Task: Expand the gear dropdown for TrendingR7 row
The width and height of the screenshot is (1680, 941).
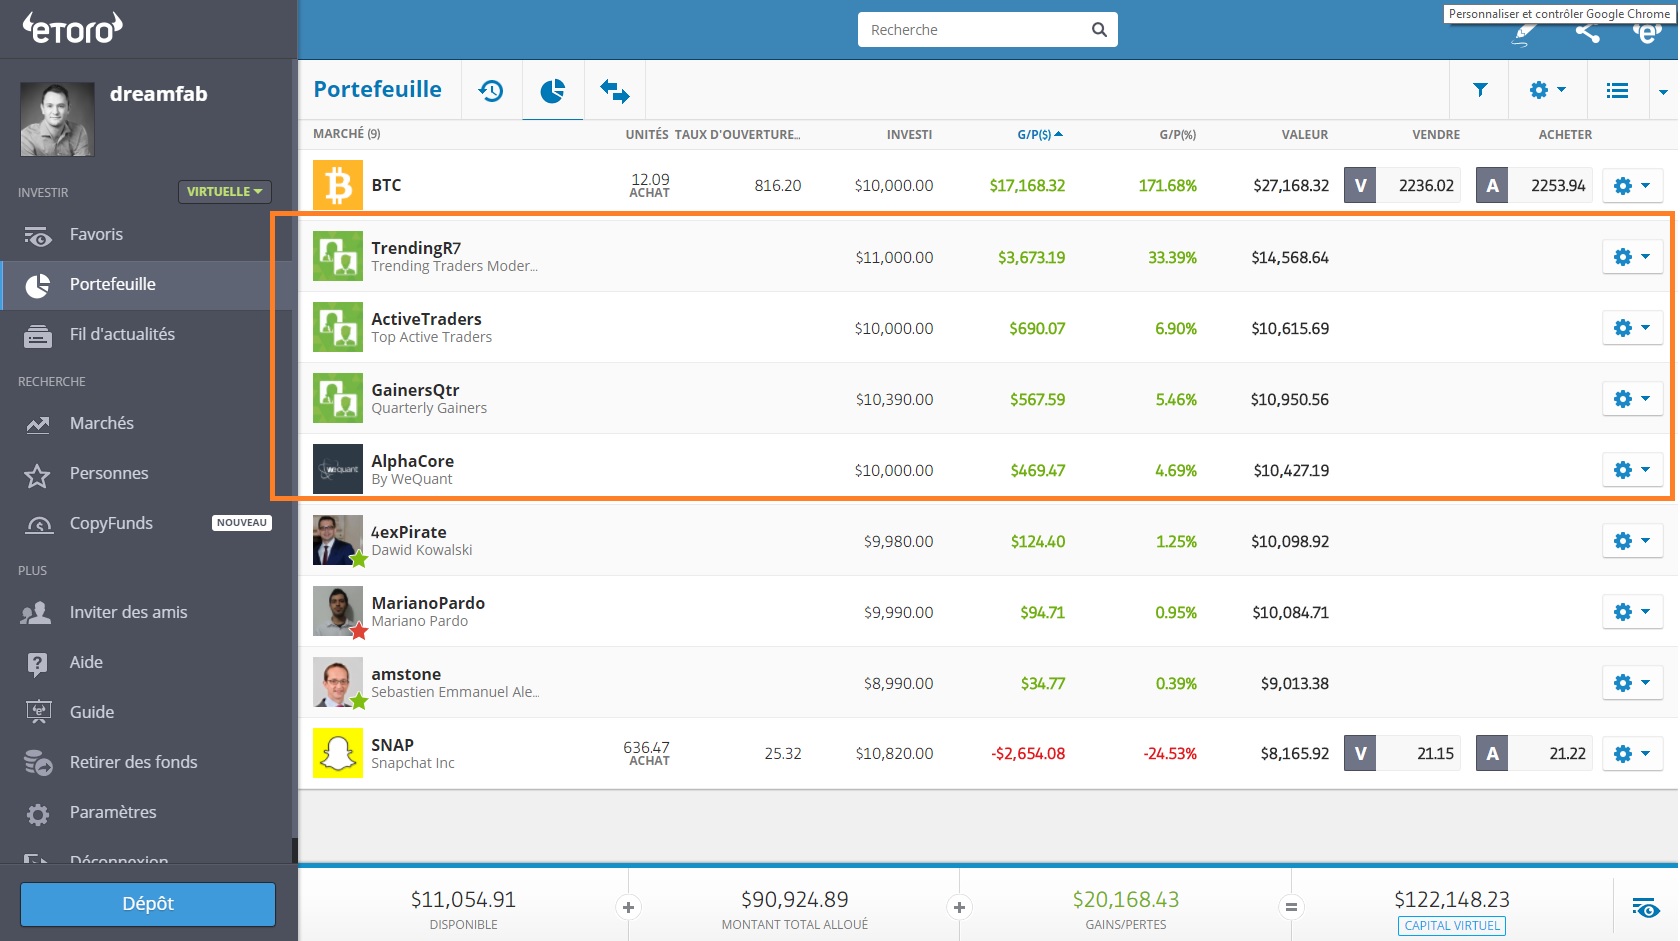Action: coord(1632,257)
